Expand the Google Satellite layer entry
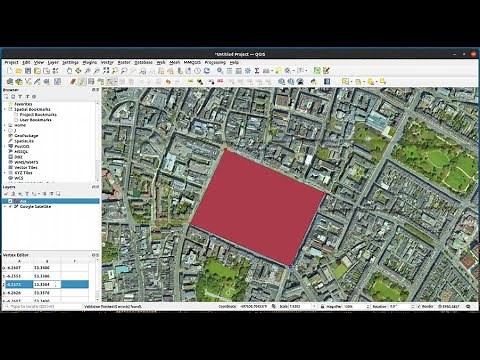Viewport: 480px width, 360px height. click(5, 207)
